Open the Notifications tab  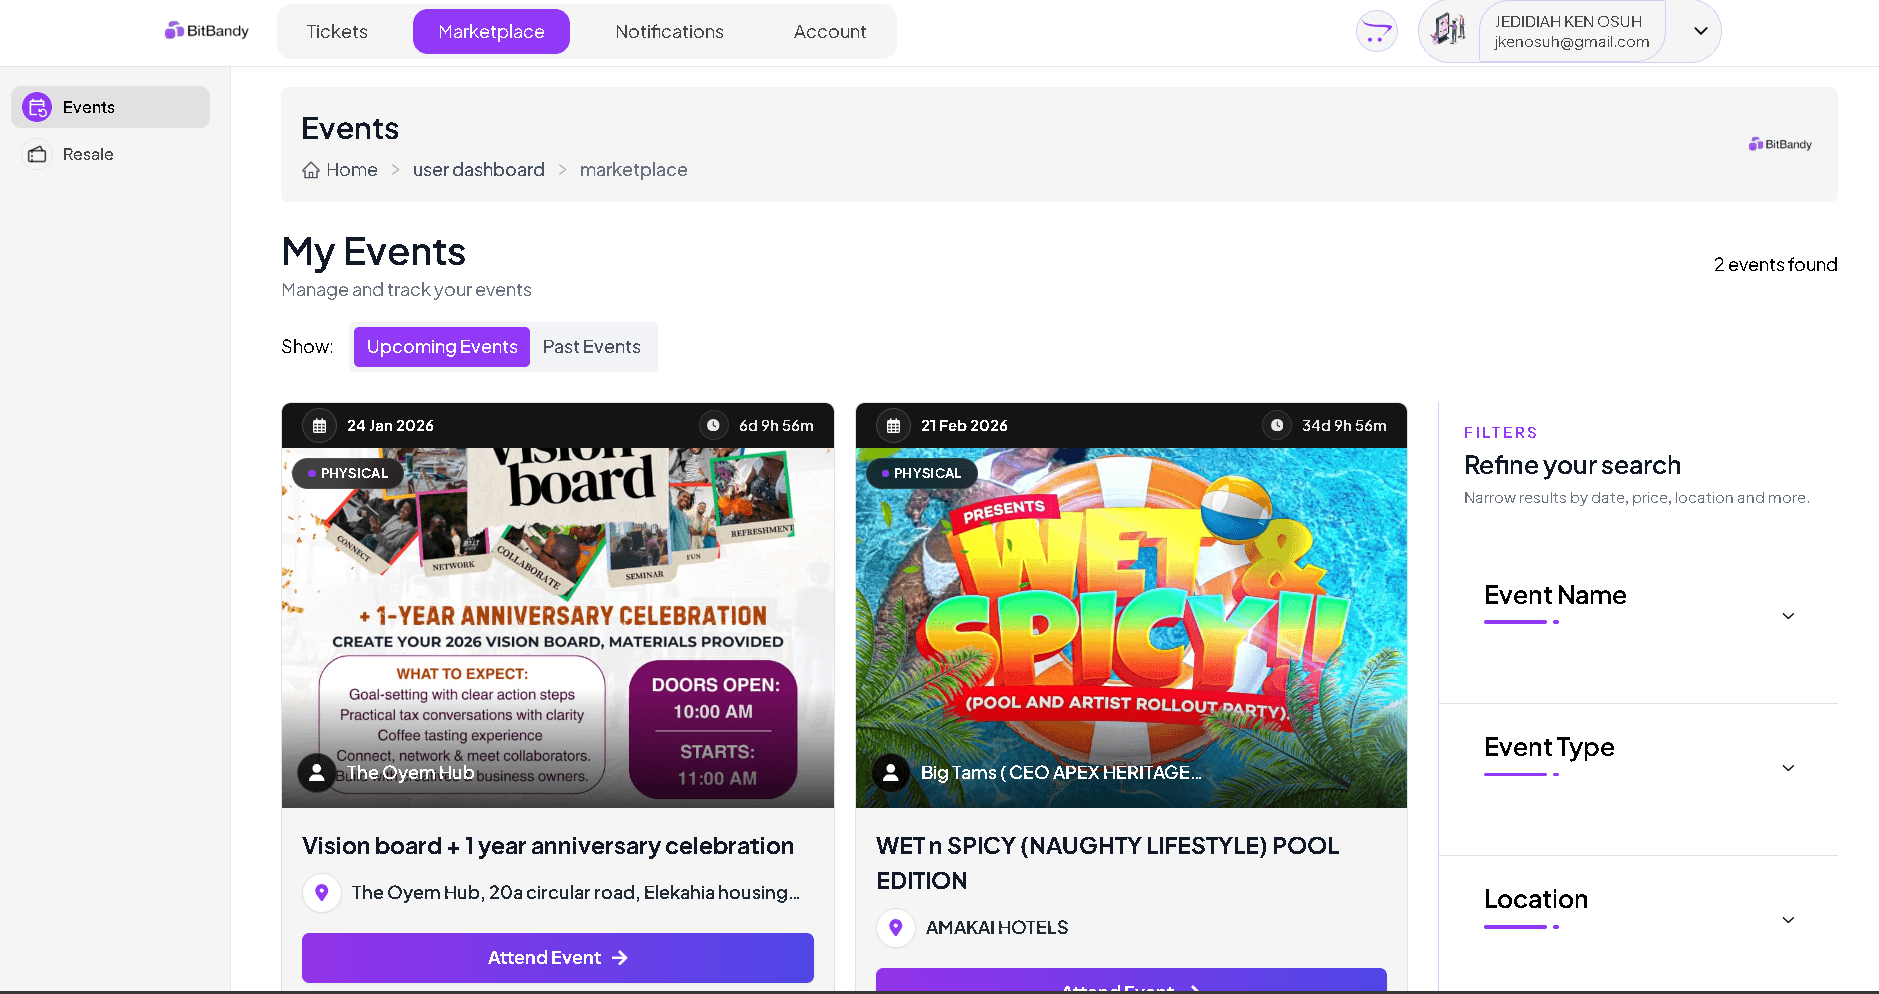[669, 32]
